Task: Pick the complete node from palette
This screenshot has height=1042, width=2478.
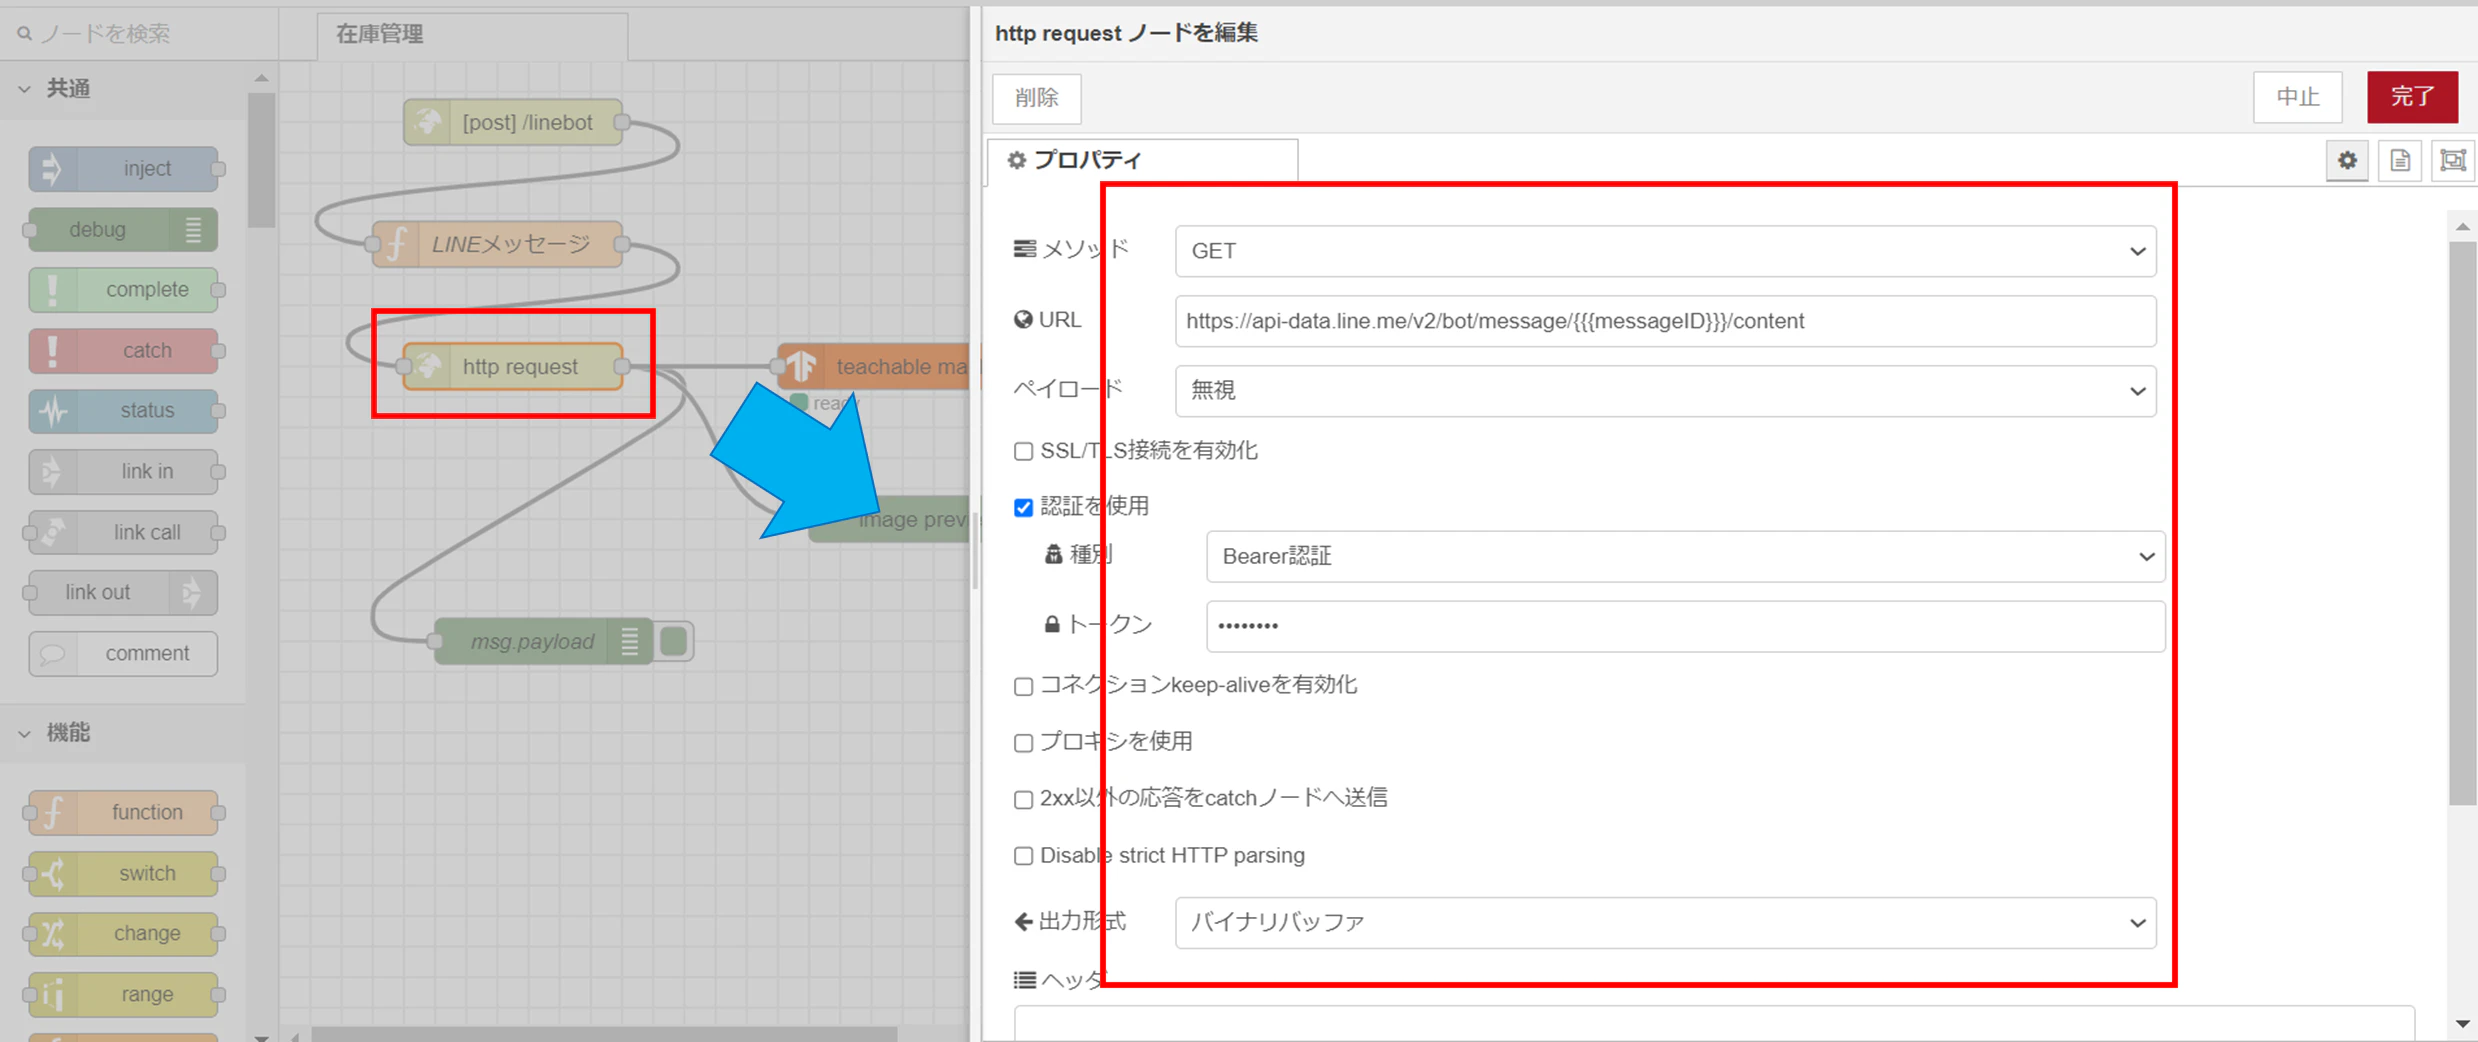Action: pos(123,290)
